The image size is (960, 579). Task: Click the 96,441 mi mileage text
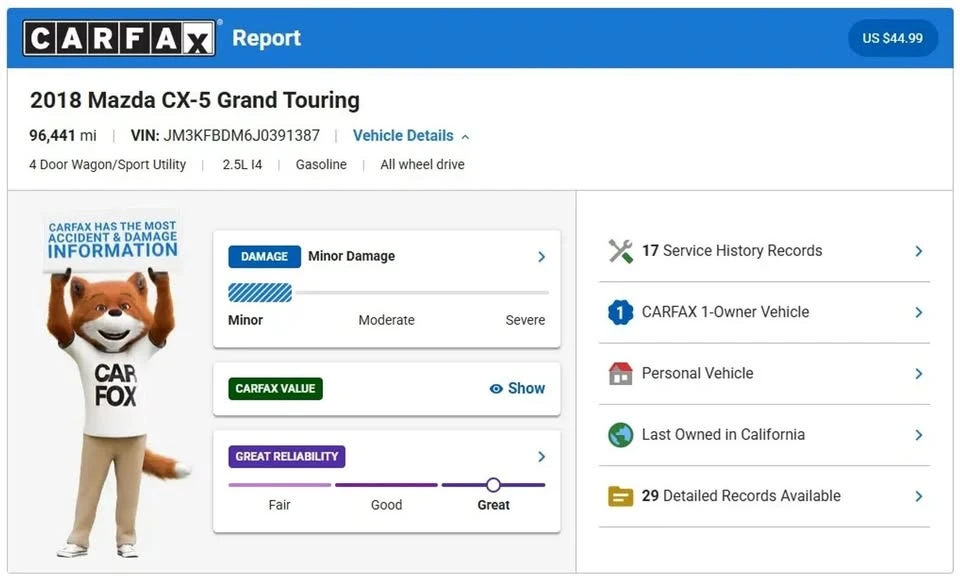[x=63, y=135]
